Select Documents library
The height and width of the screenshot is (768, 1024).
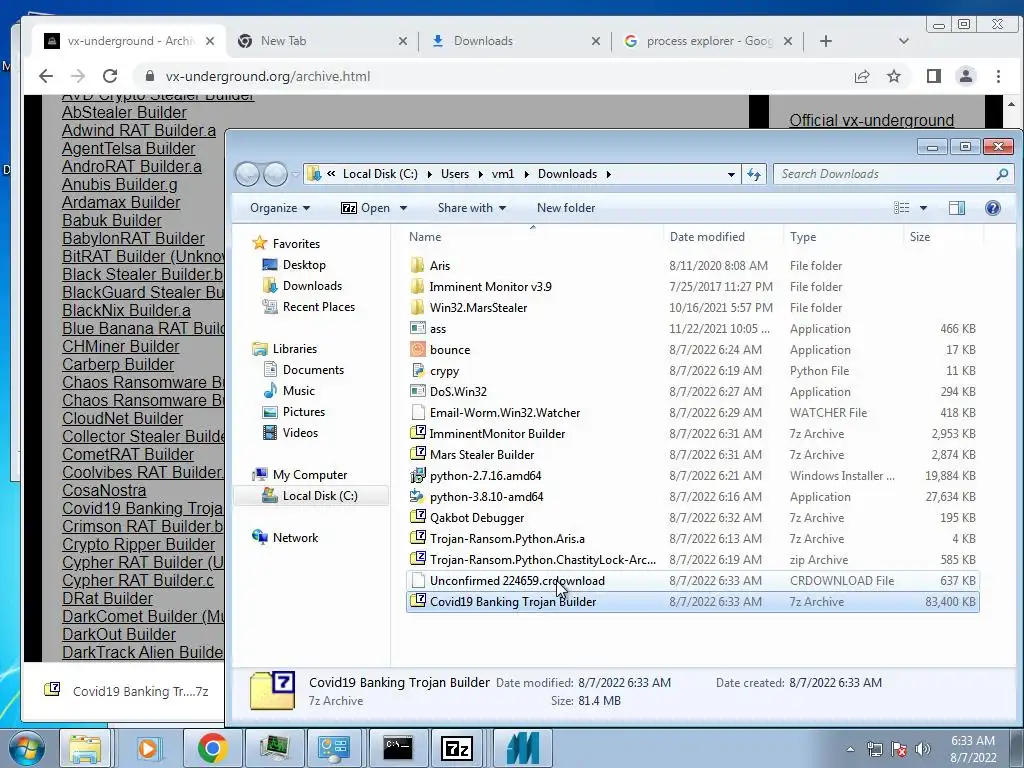click(313, 370)
